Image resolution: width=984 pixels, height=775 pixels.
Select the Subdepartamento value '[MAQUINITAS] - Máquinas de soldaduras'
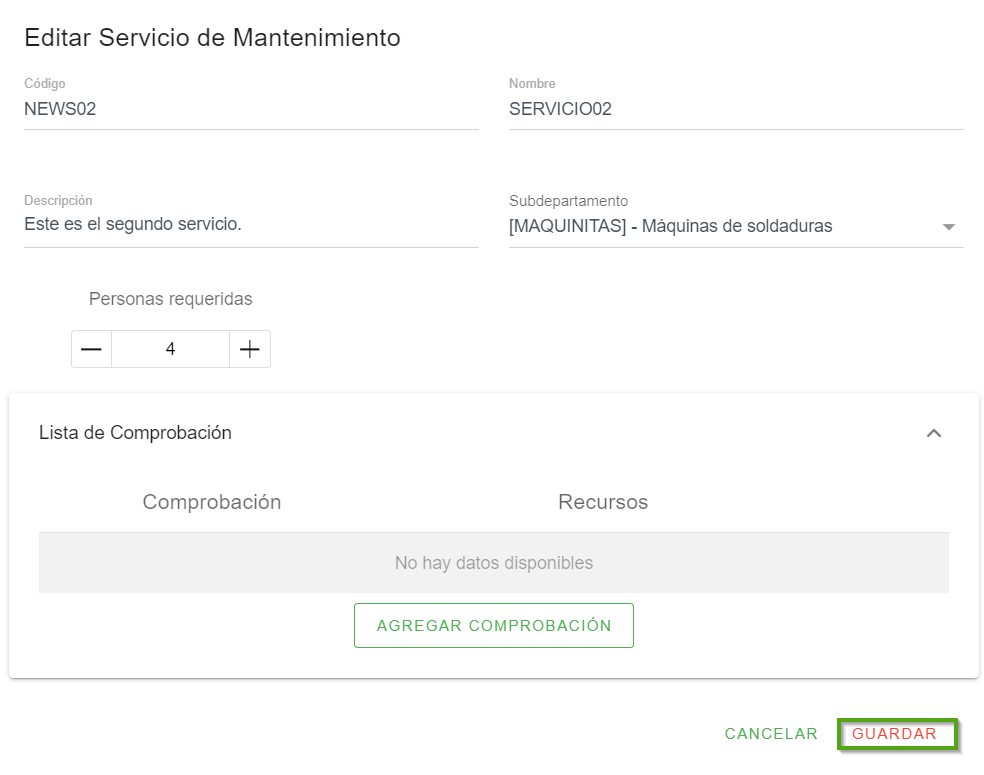pos(670,226)
